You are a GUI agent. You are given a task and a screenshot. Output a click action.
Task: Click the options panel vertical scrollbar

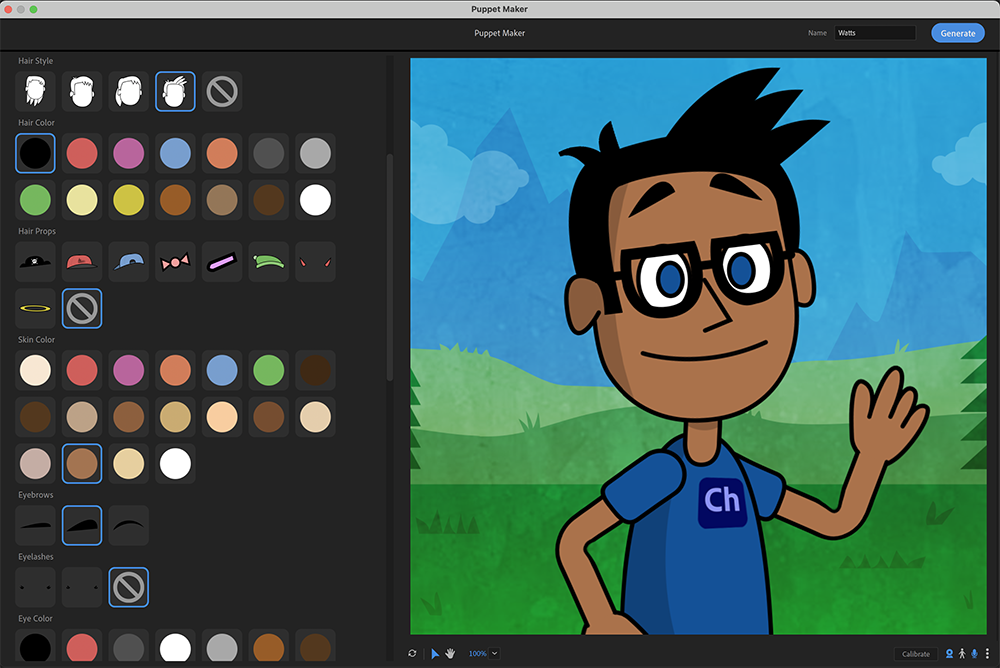pos(390,267)
